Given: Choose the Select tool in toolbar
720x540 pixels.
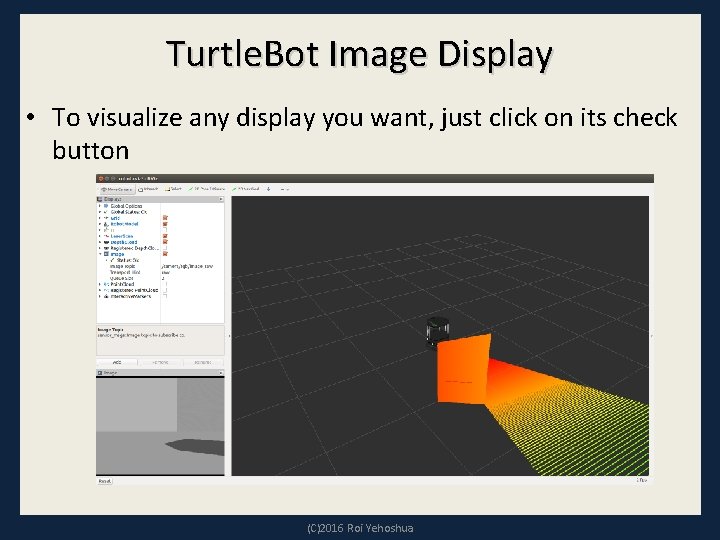Looking at the screenshot, I should coord(174,189).
